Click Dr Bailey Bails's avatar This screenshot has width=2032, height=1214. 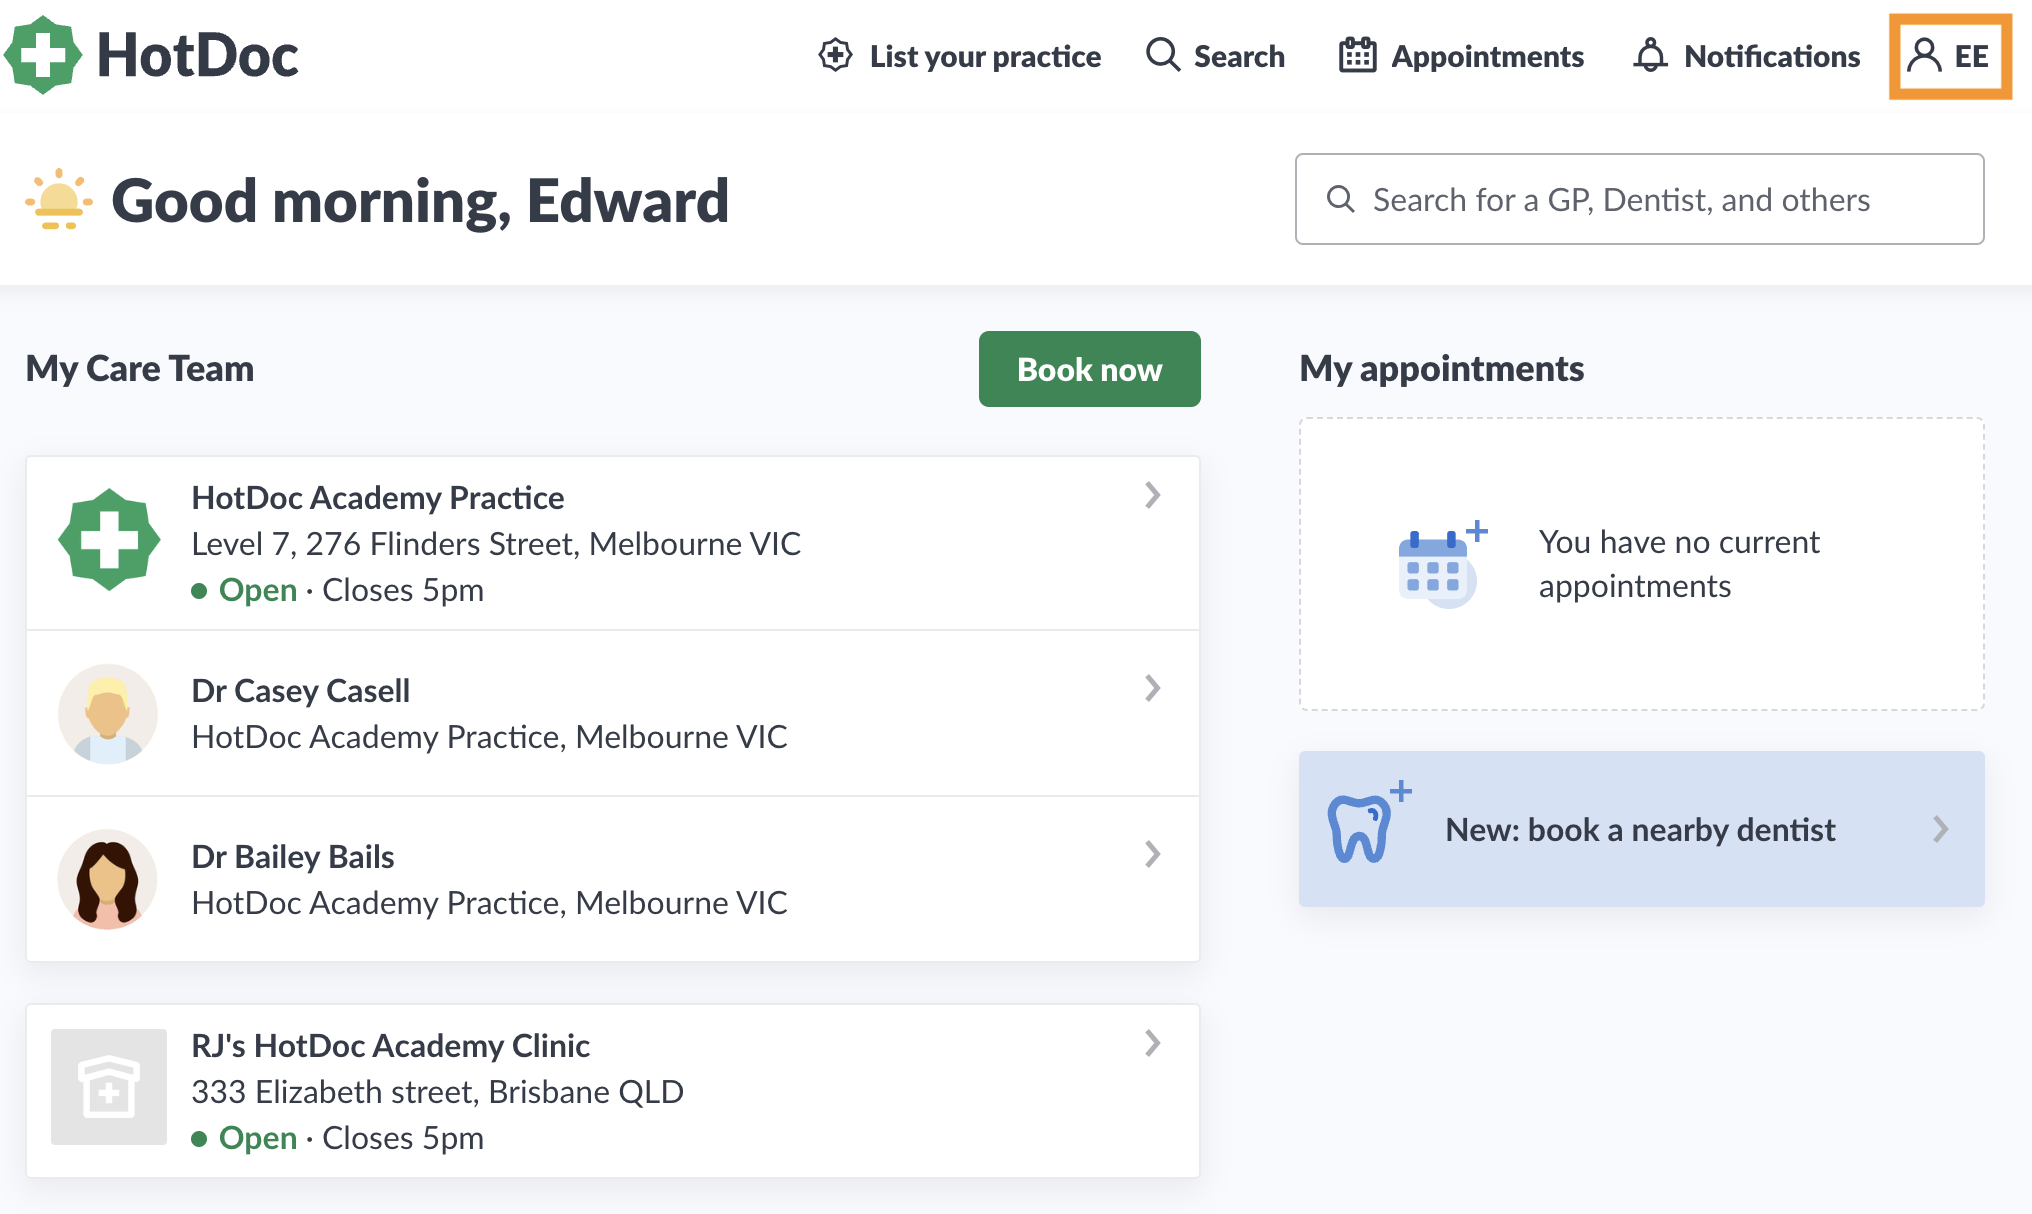click(108, 879)
